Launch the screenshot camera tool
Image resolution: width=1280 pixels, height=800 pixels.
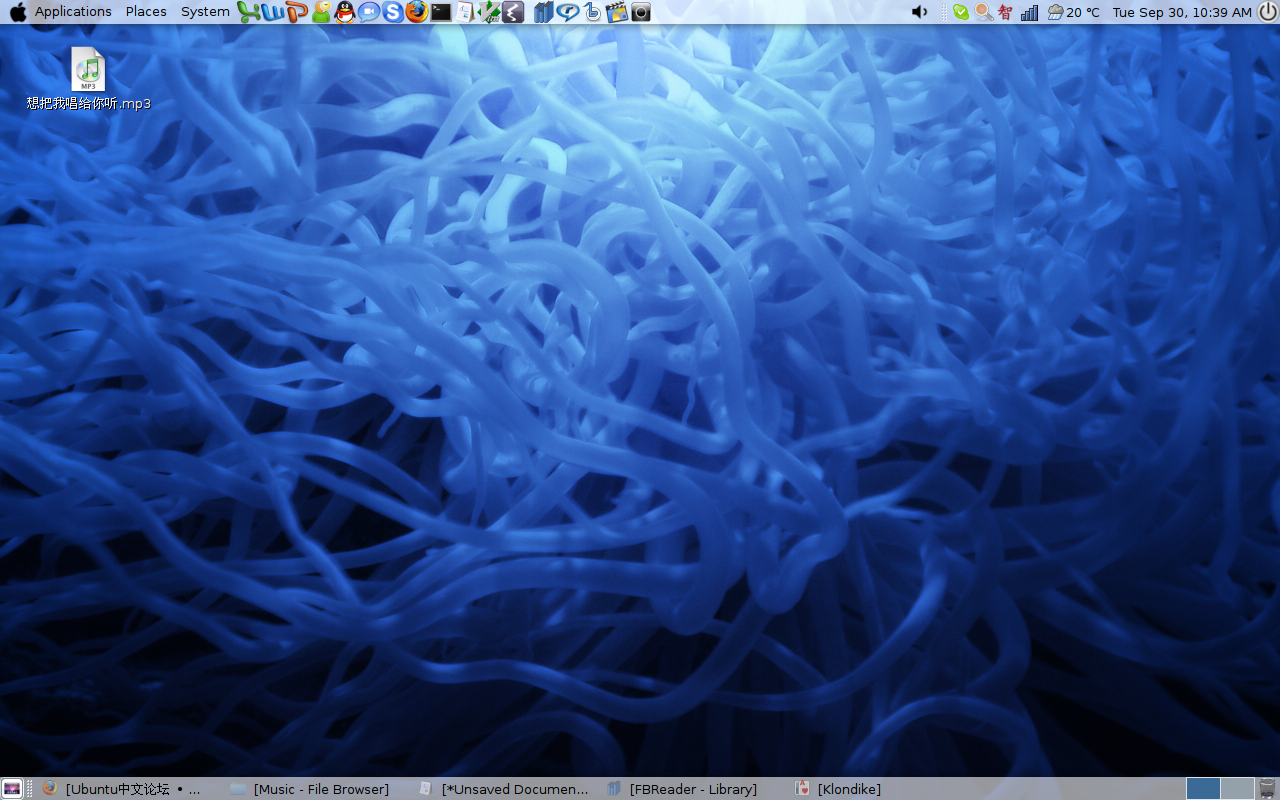click(641, 12)
